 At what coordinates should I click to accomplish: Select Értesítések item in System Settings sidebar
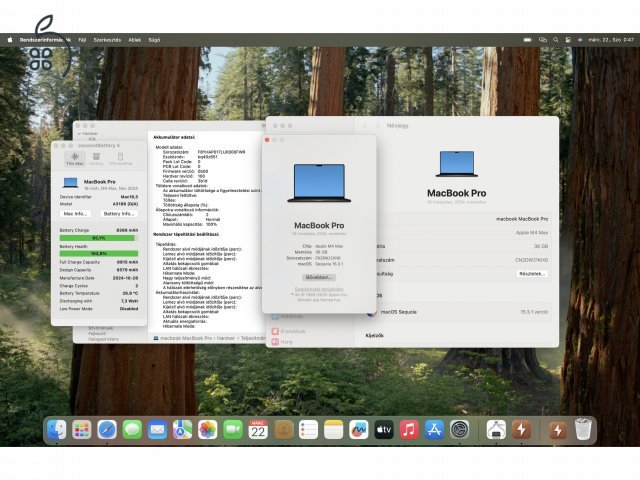(288, 331)
